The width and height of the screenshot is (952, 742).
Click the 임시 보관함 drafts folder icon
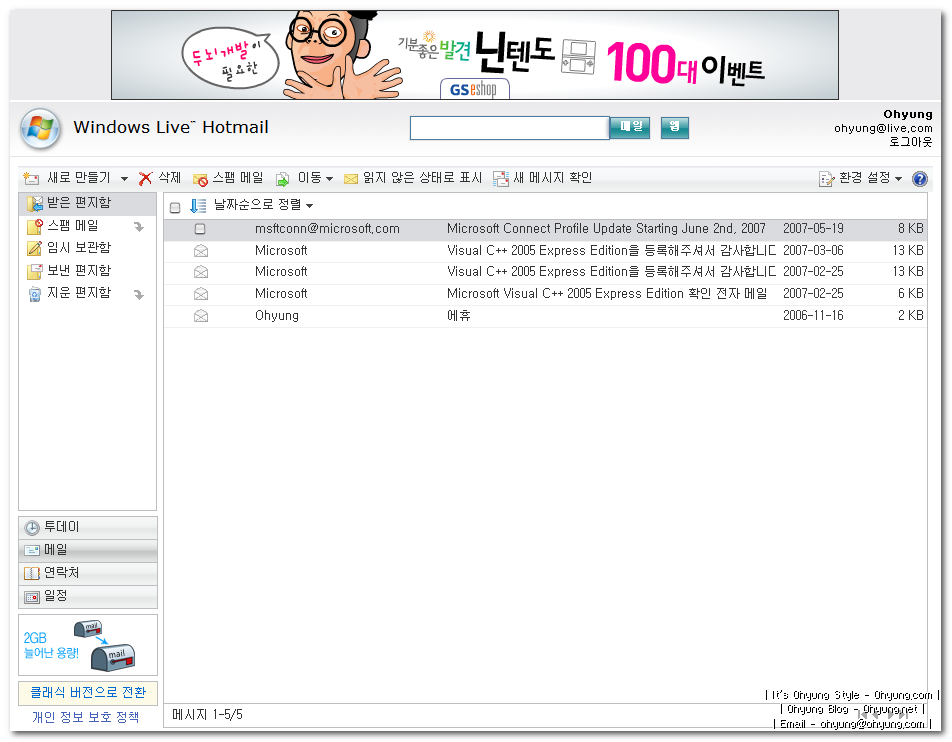click(x=35, y=248)
